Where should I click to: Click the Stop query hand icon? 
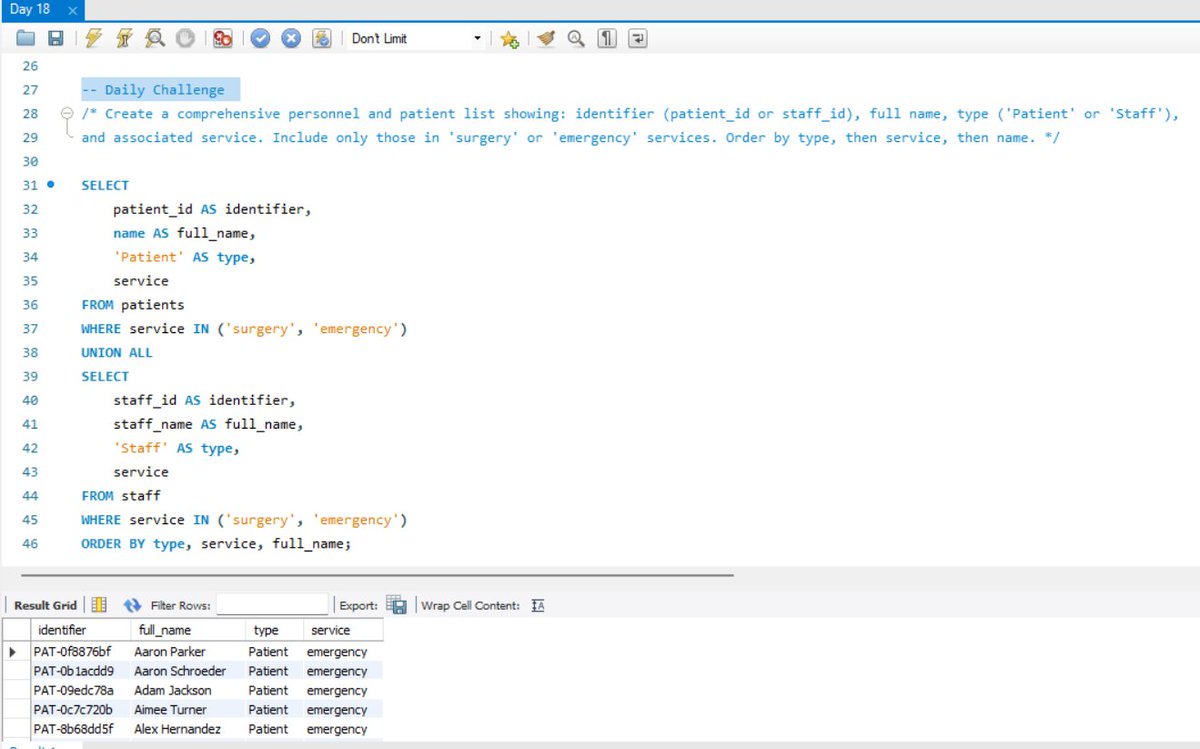(x=185, y=39)
